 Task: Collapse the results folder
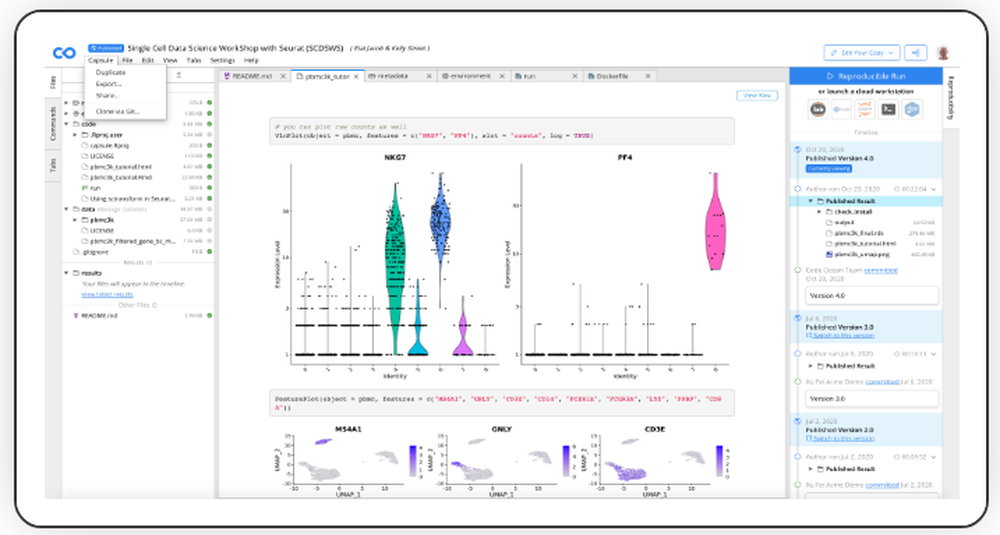tap(66, 273)
